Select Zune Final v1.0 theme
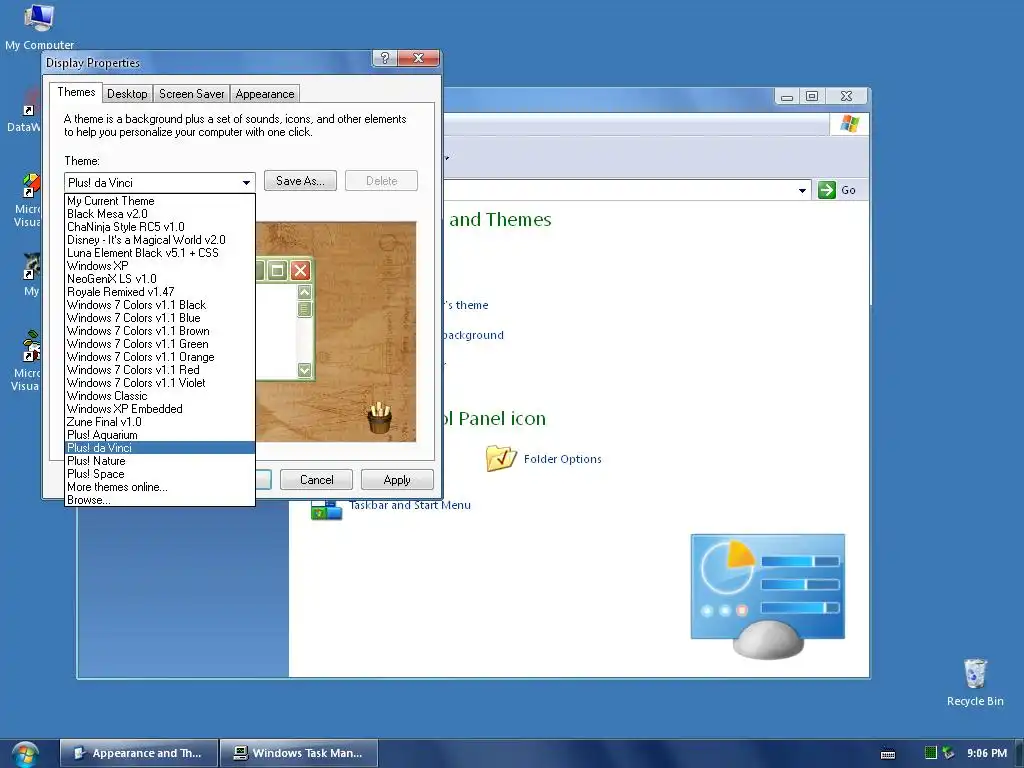The height and width of the screenshot is (768, 1024). pyautogui.click(x=160, y=423)
